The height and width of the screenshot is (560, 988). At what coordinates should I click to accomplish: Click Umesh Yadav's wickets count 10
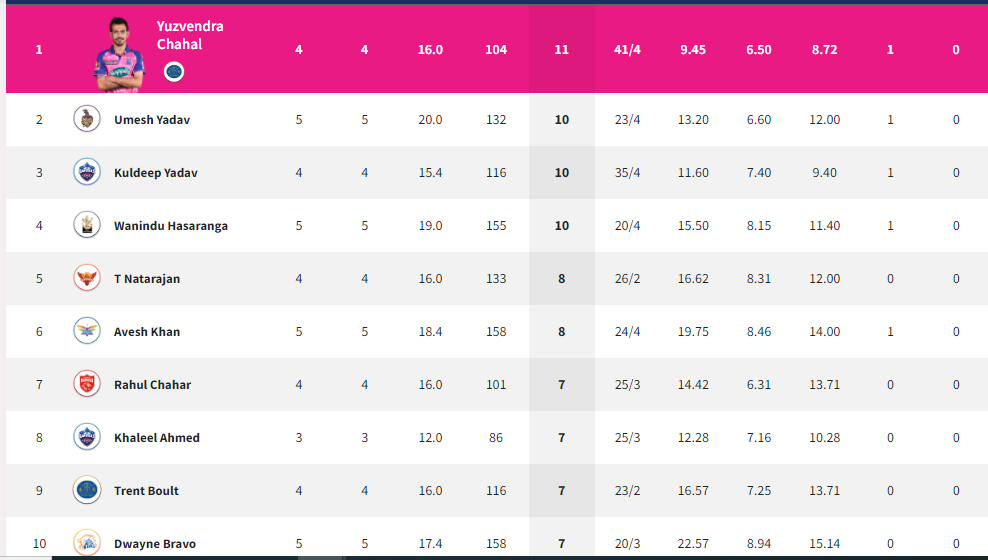point(561,120)
